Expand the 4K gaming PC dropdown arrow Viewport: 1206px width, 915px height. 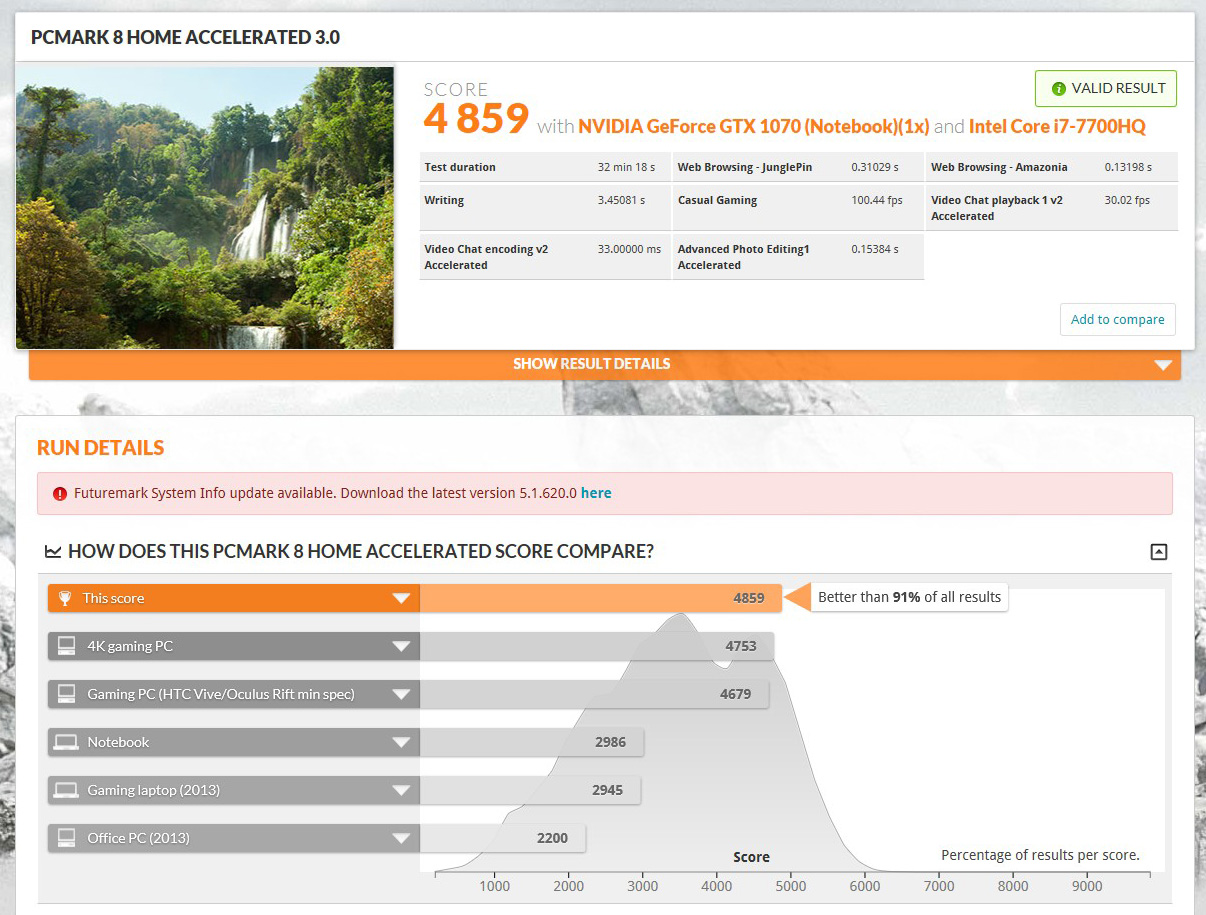401,646
